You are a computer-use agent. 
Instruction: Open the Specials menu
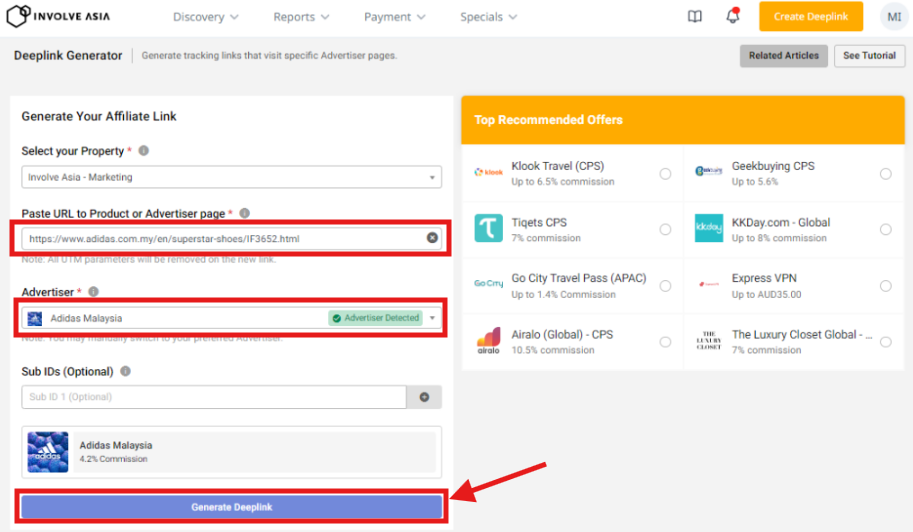coord(488,17)
